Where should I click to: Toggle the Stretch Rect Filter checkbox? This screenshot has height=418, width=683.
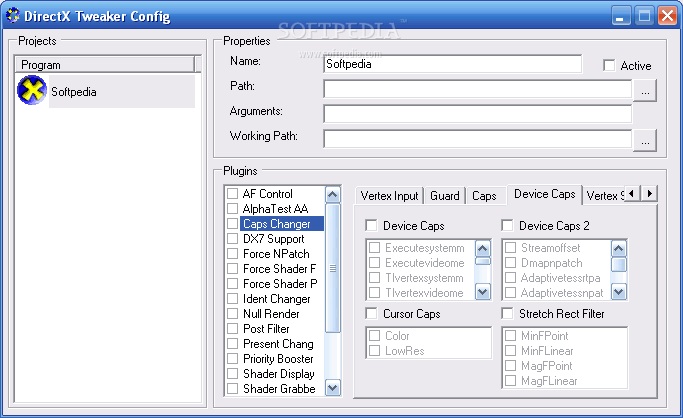[507, 314]
